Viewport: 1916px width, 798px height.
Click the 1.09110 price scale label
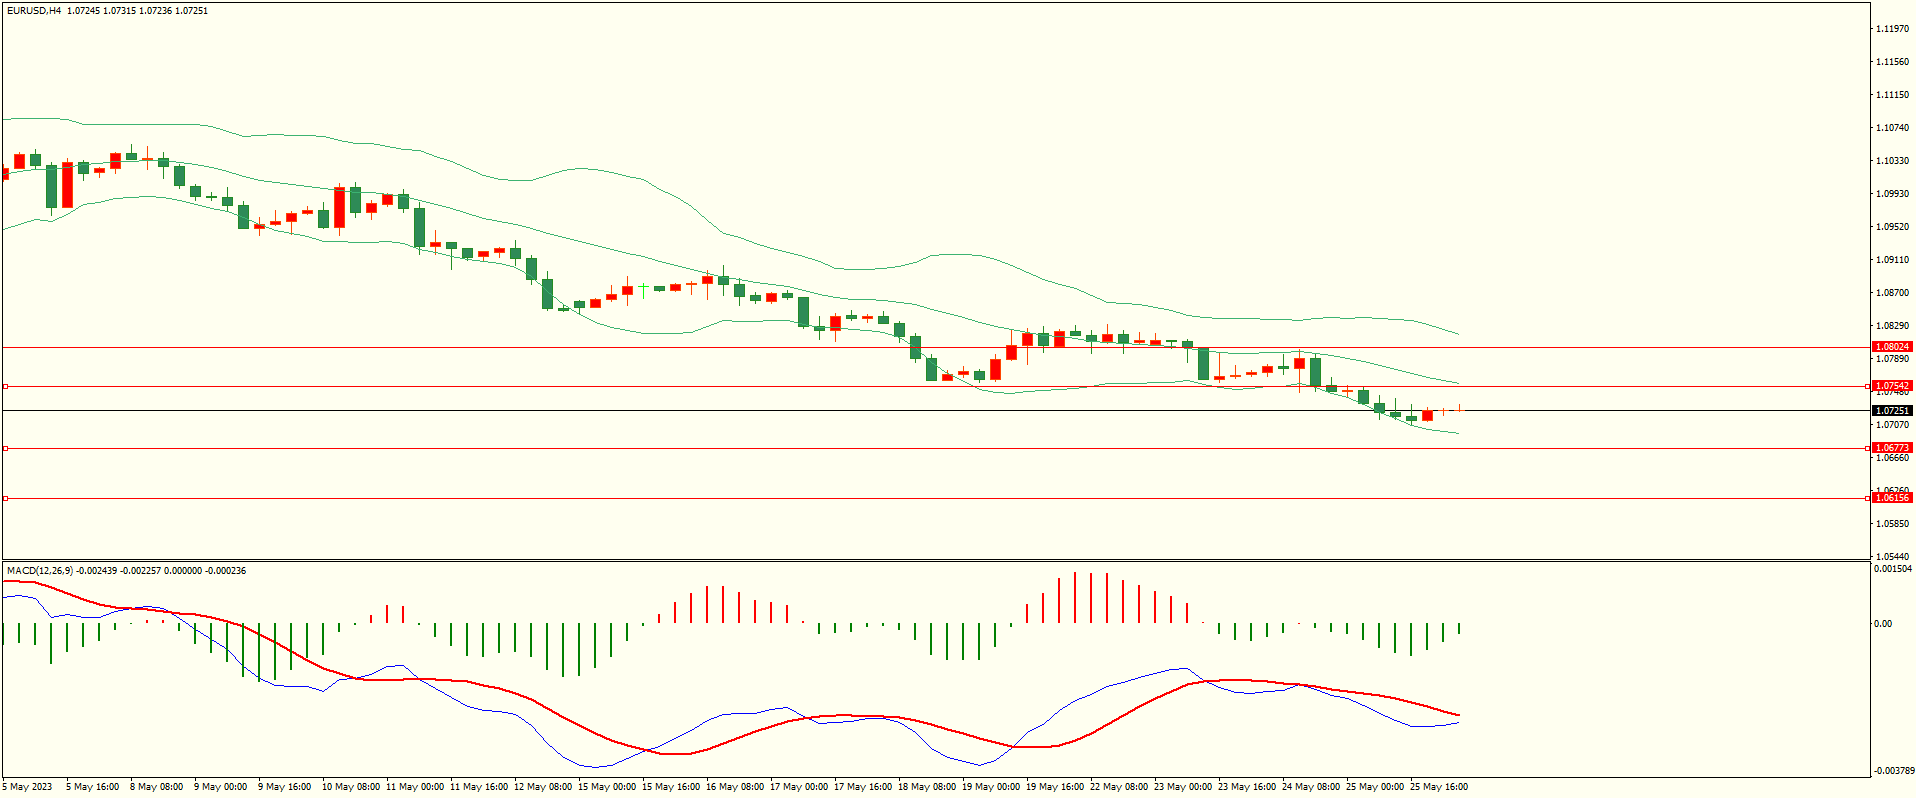pyautogui.click(x=1892, y=260)
